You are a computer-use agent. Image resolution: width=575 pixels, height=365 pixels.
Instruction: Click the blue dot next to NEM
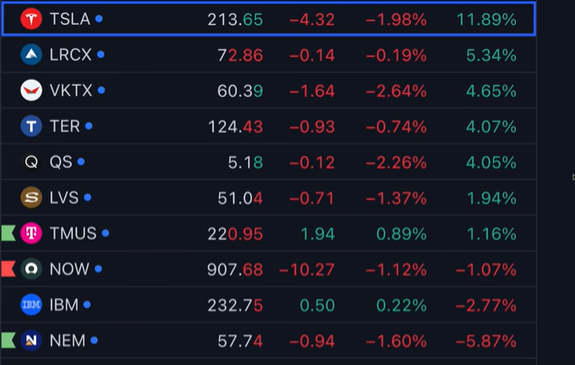pyautogui.click(x=94, y=340)
